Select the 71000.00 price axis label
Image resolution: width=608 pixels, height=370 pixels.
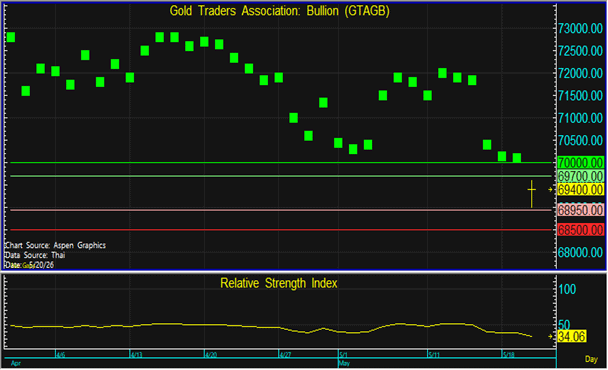(580, 118)
